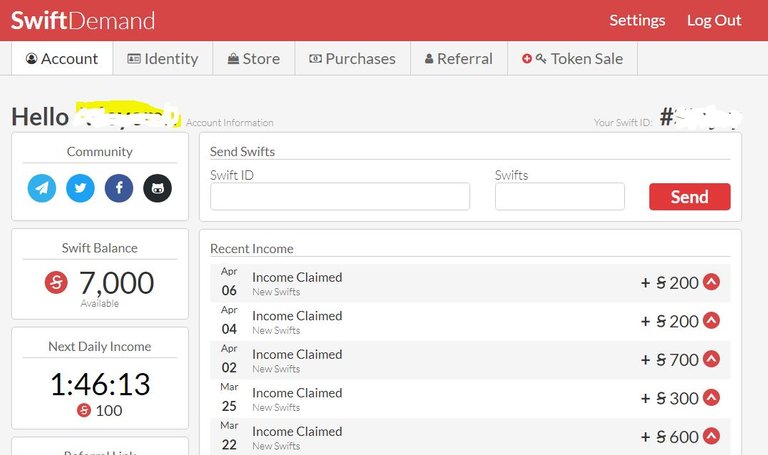The height and width of the screenshot is (455, 768).
Task: Open the Facebook community icon
Action: [119, 188]
